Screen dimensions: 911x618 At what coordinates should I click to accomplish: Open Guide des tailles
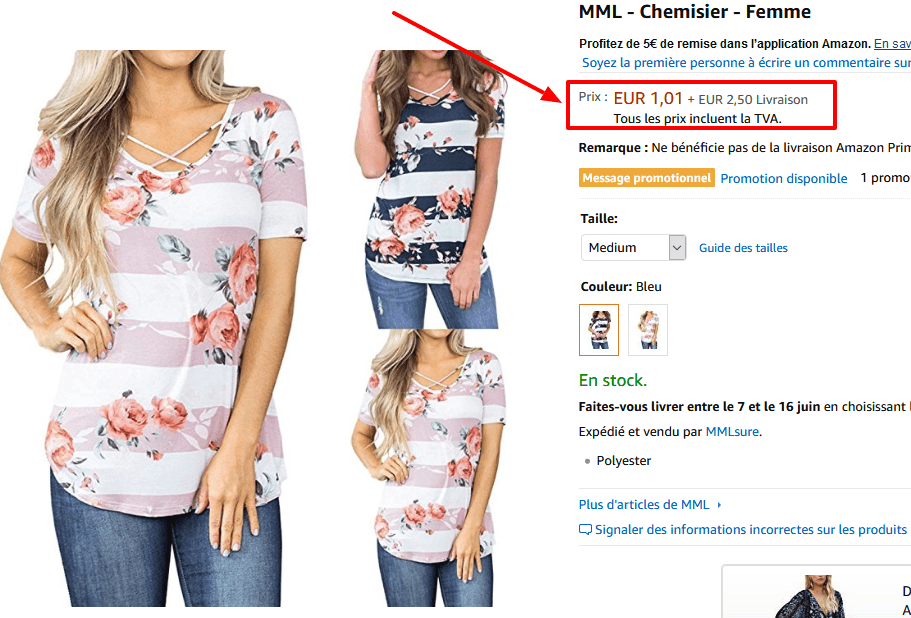[x=743, y=247]
